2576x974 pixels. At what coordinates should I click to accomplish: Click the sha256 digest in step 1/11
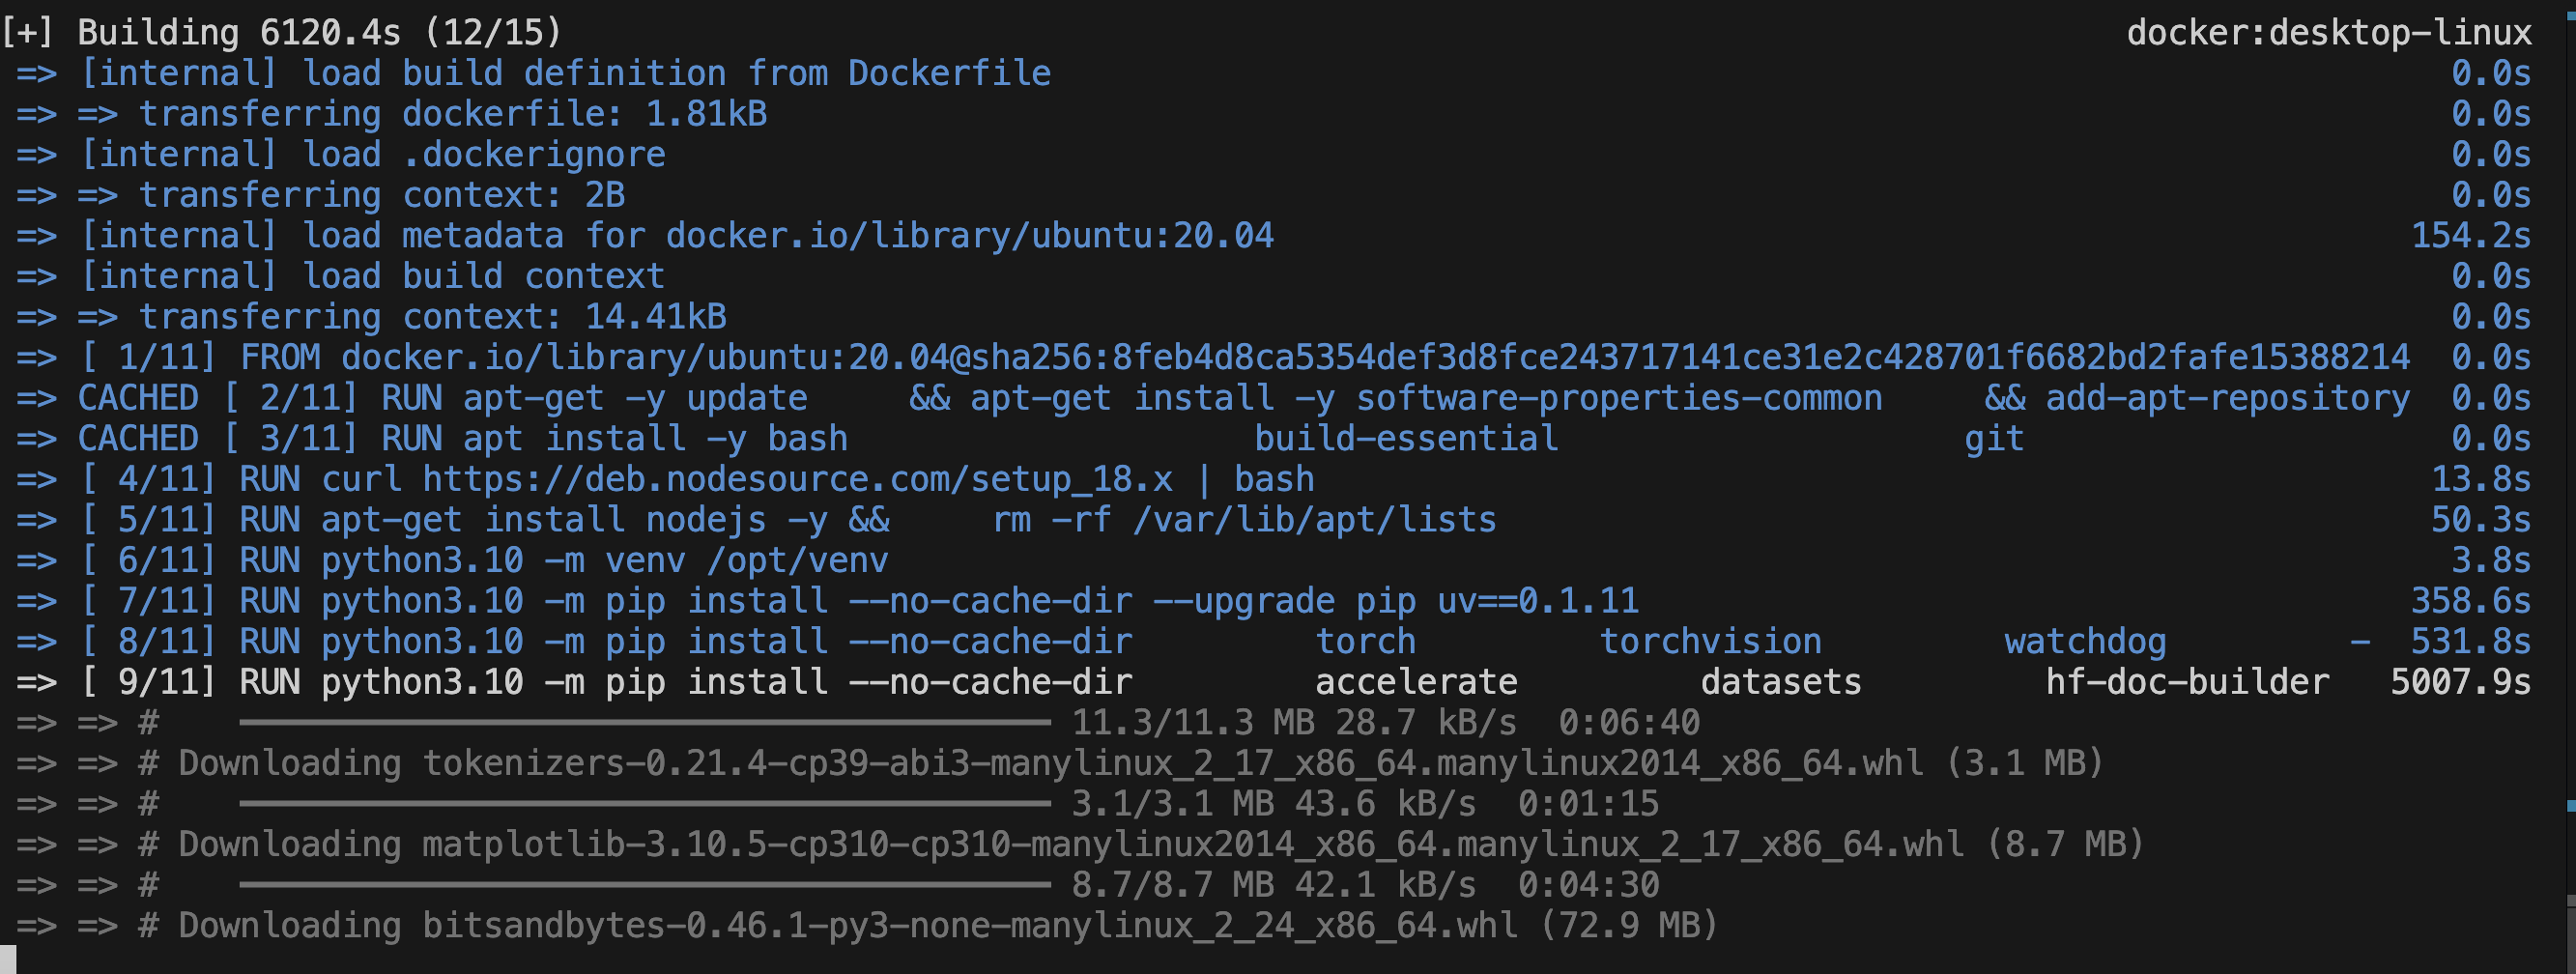coord(1690,357)
